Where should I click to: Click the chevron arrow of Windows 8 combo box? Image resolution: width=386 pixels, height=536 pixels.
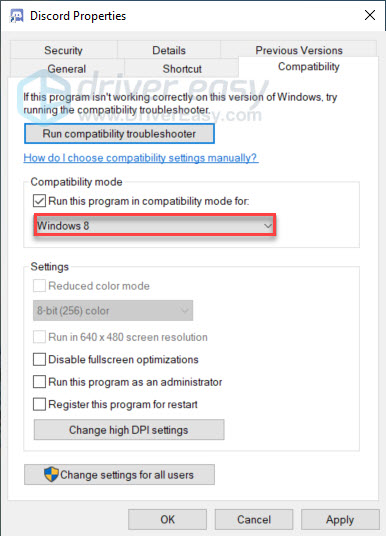(268, 226)
